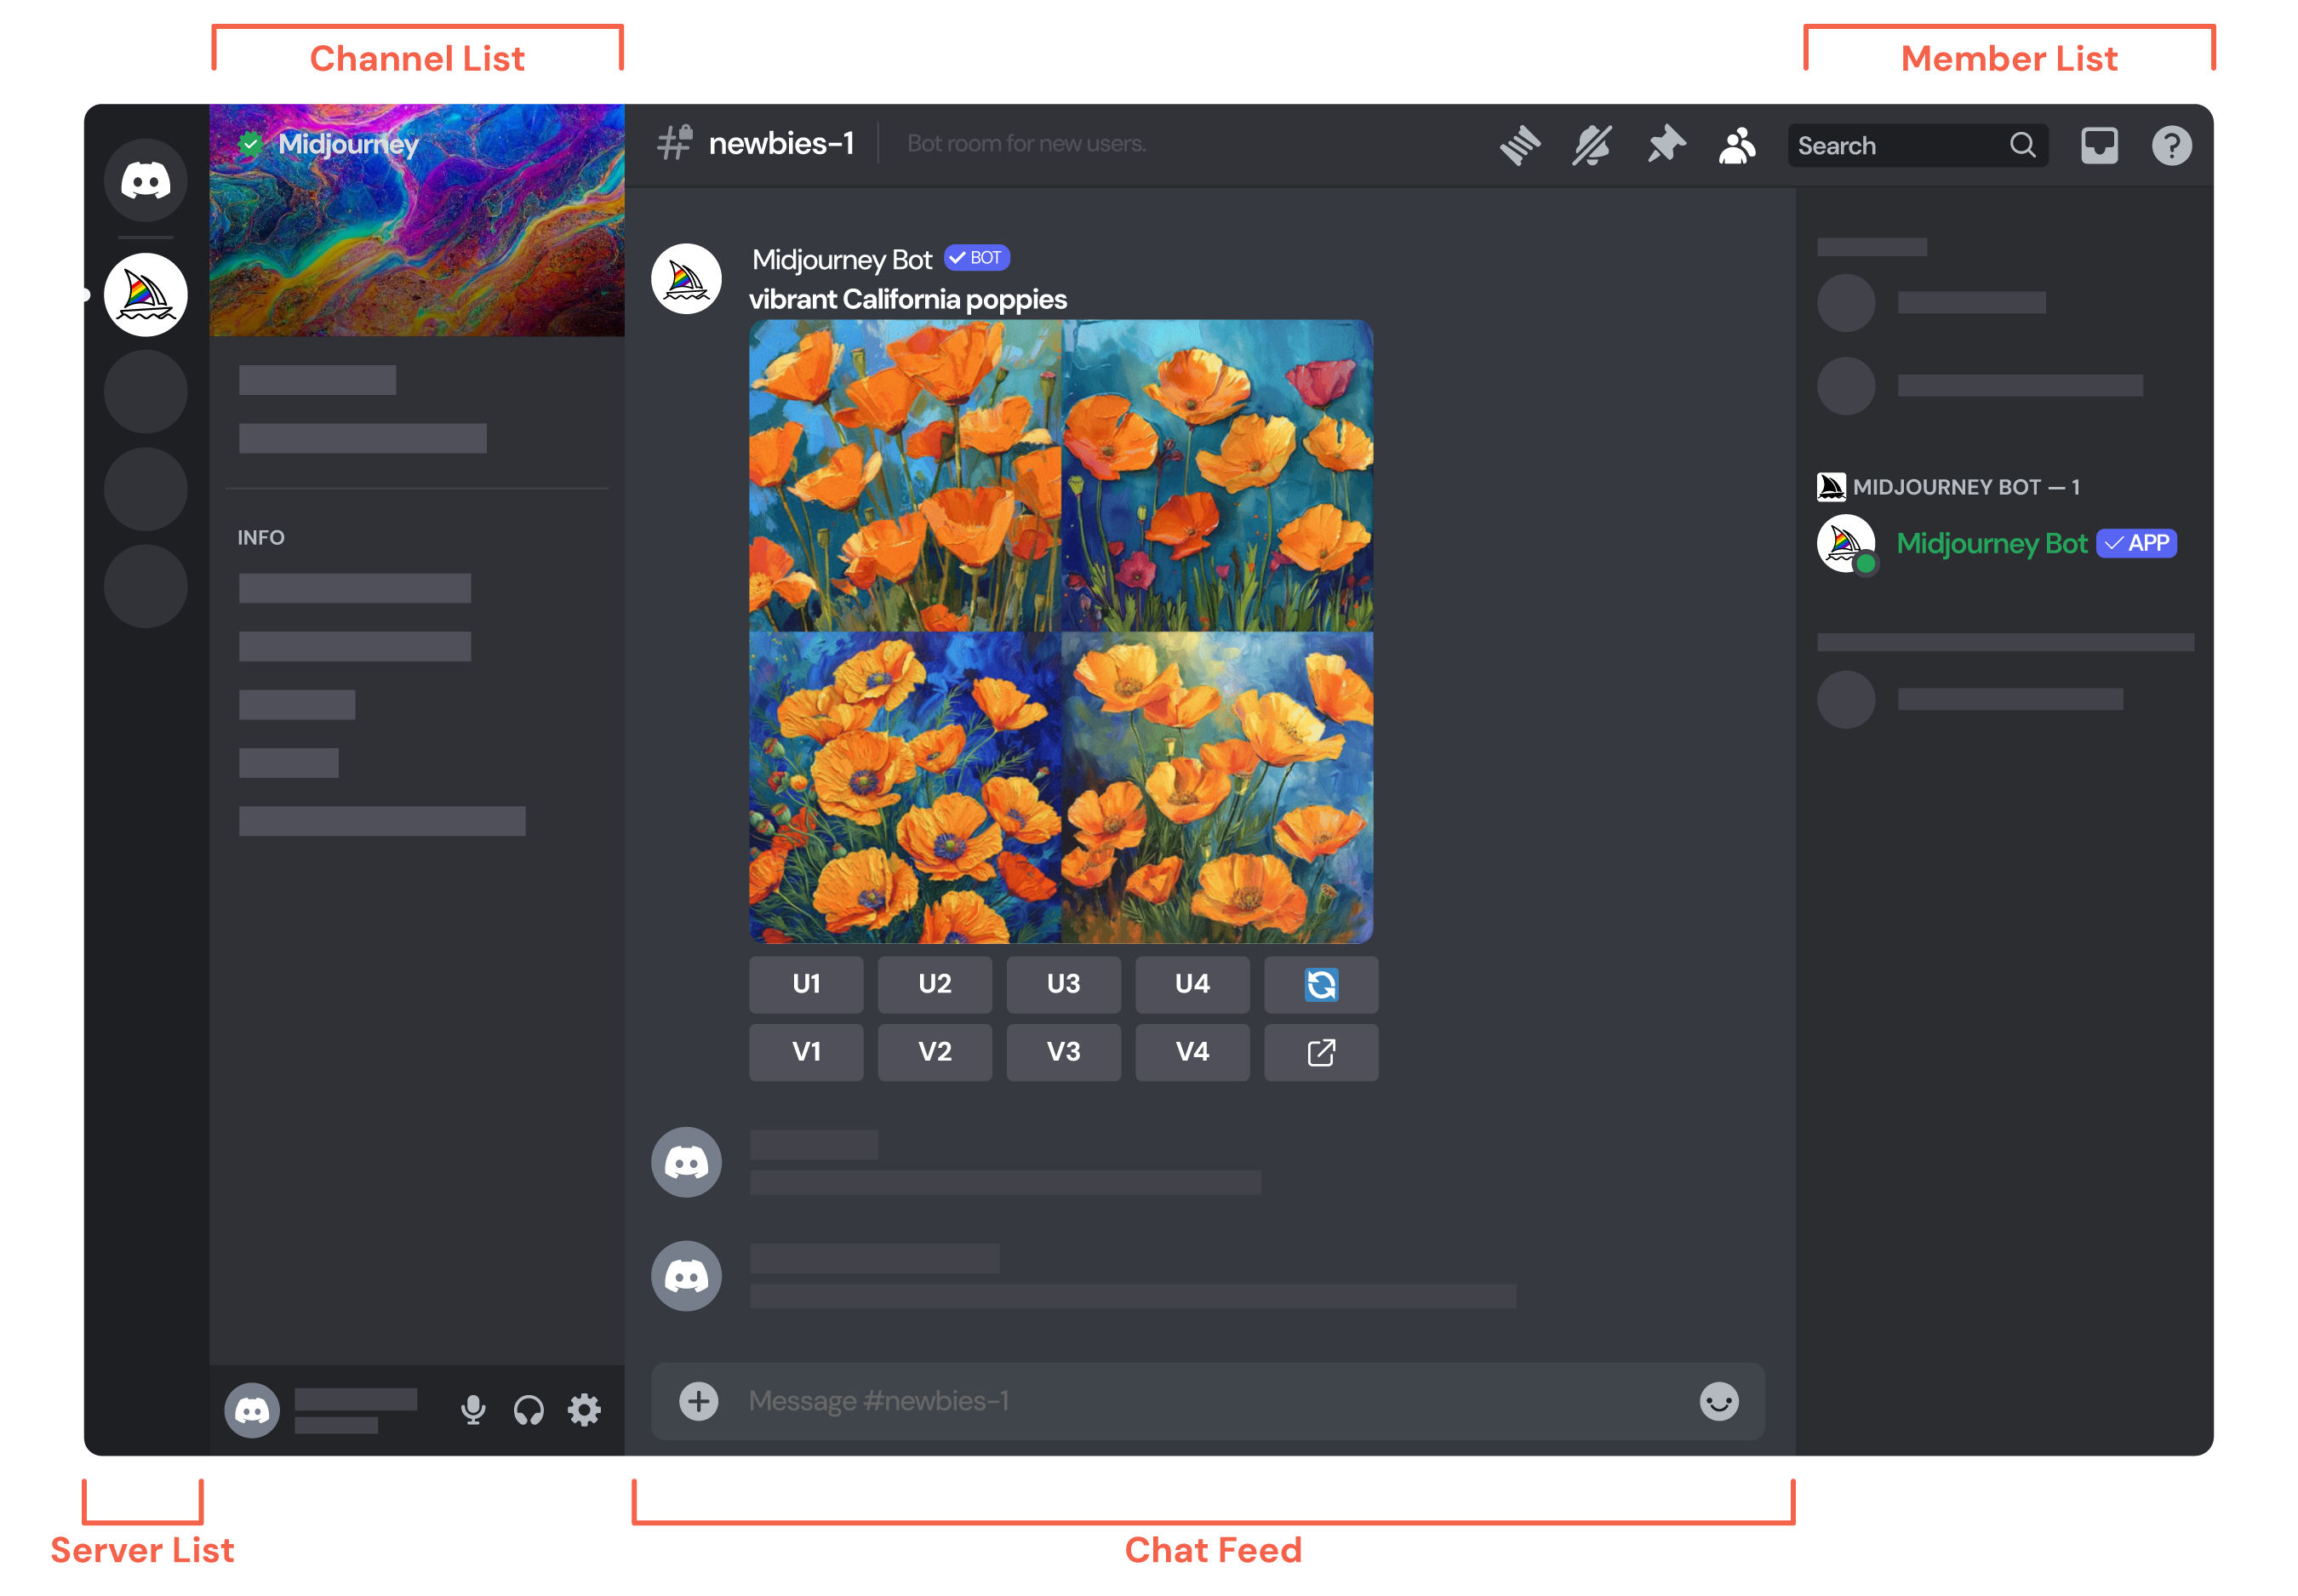Toggle the member list visibility
Viewport: 2298px width, 1596px height.
click(x=1737, y=145)
